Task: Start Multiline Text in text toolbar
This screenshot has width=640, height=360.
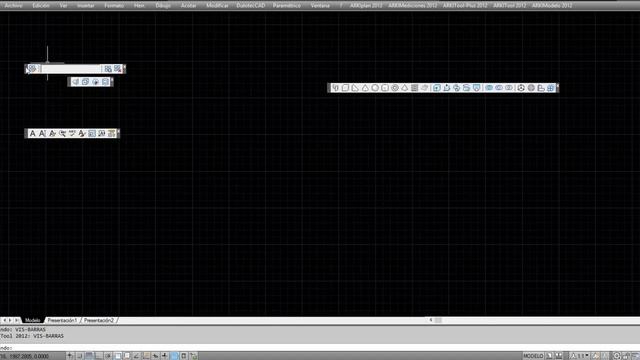Action: [x=33, y=133]
